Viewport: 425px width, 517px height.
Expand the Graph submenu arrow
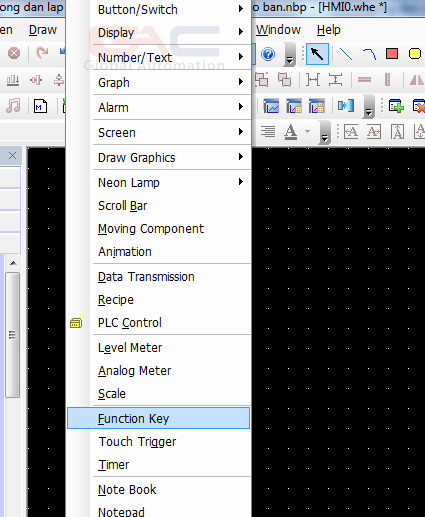tap(241, 82)
